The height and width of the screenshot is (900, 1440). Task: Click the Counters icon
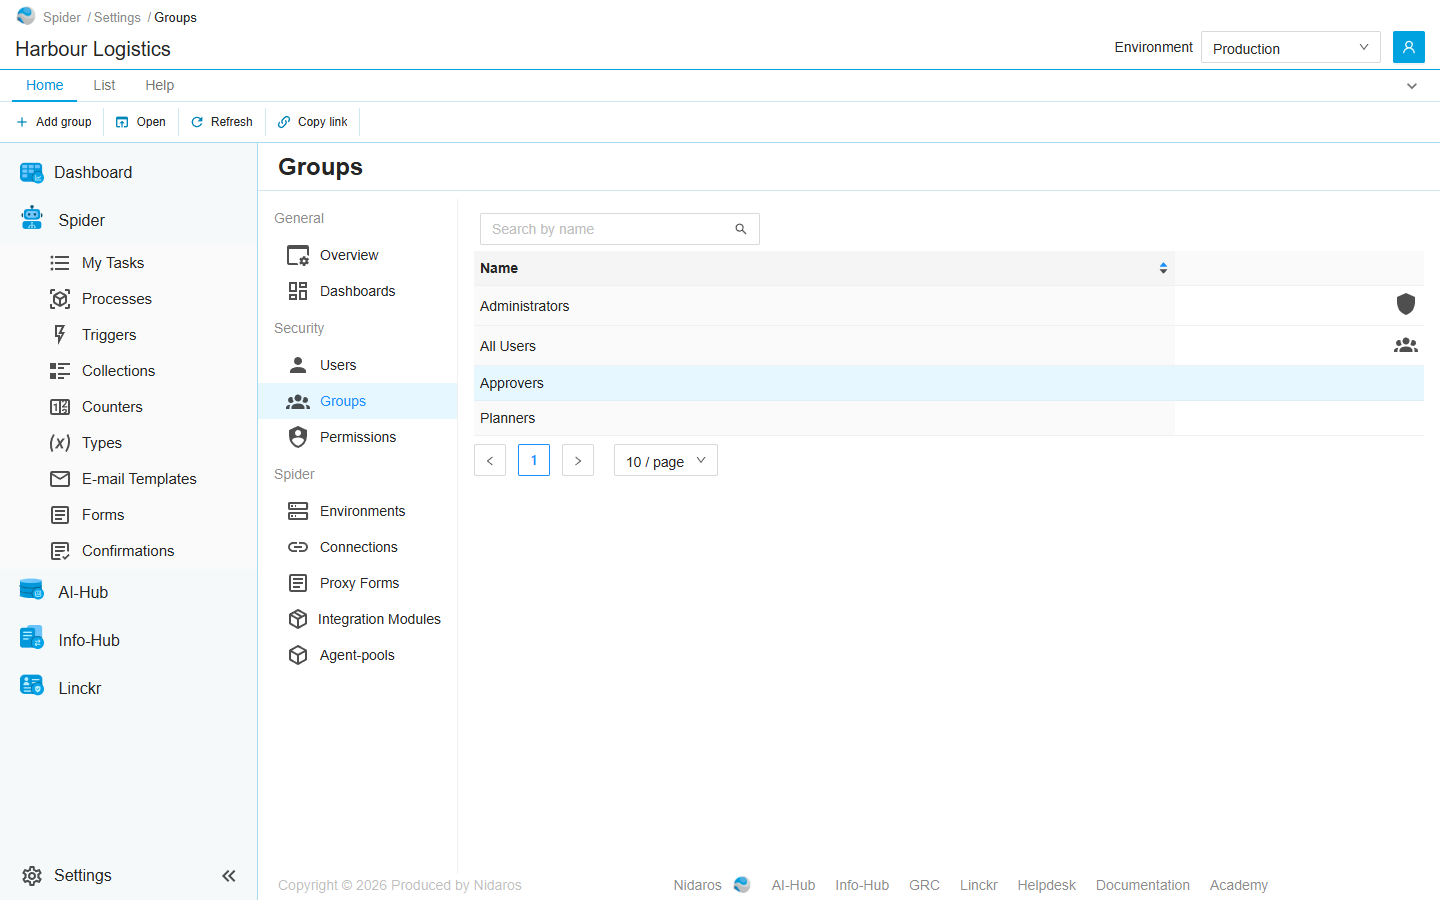click(60, 407)
